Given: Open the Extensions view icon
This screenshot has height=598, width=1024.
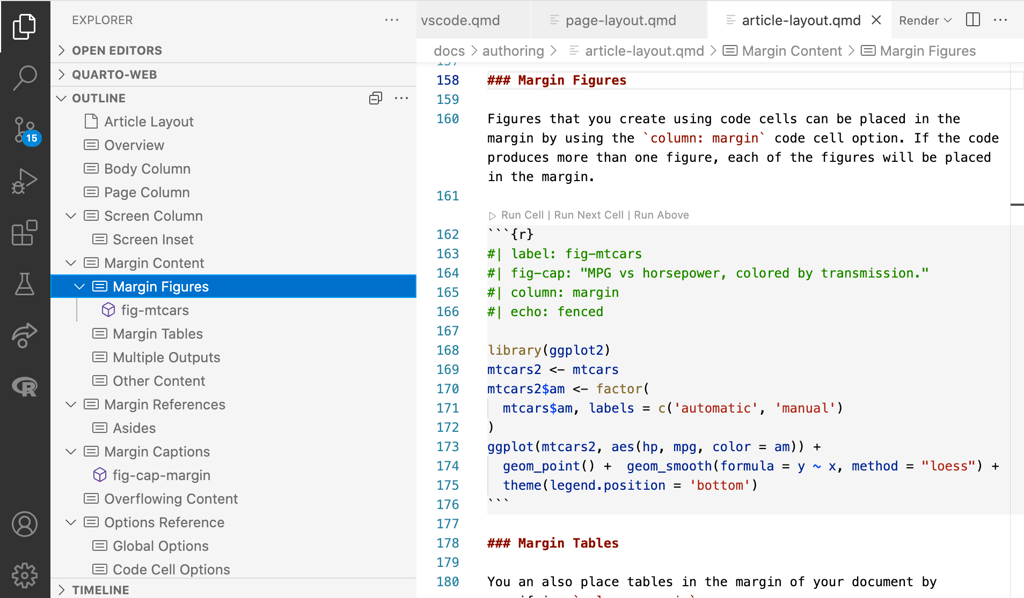Looking at the screenshot, I should click(24, 233).
